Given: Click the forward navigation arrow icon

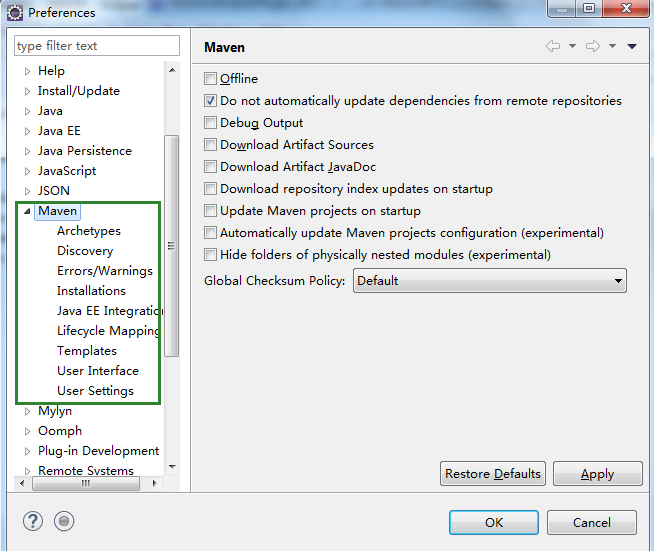Looking at the screenshot, I should coord(593,46).
